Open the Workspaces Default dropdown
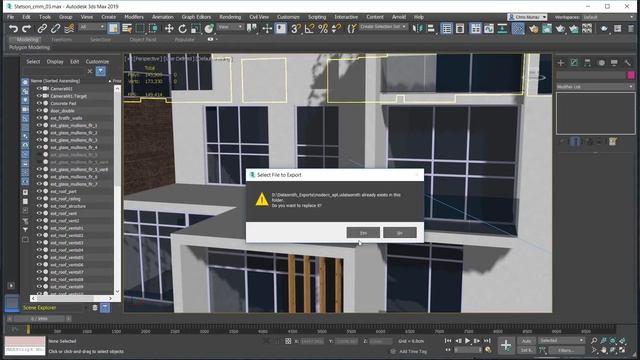This screenshot has width=640, height=360. 608,17
